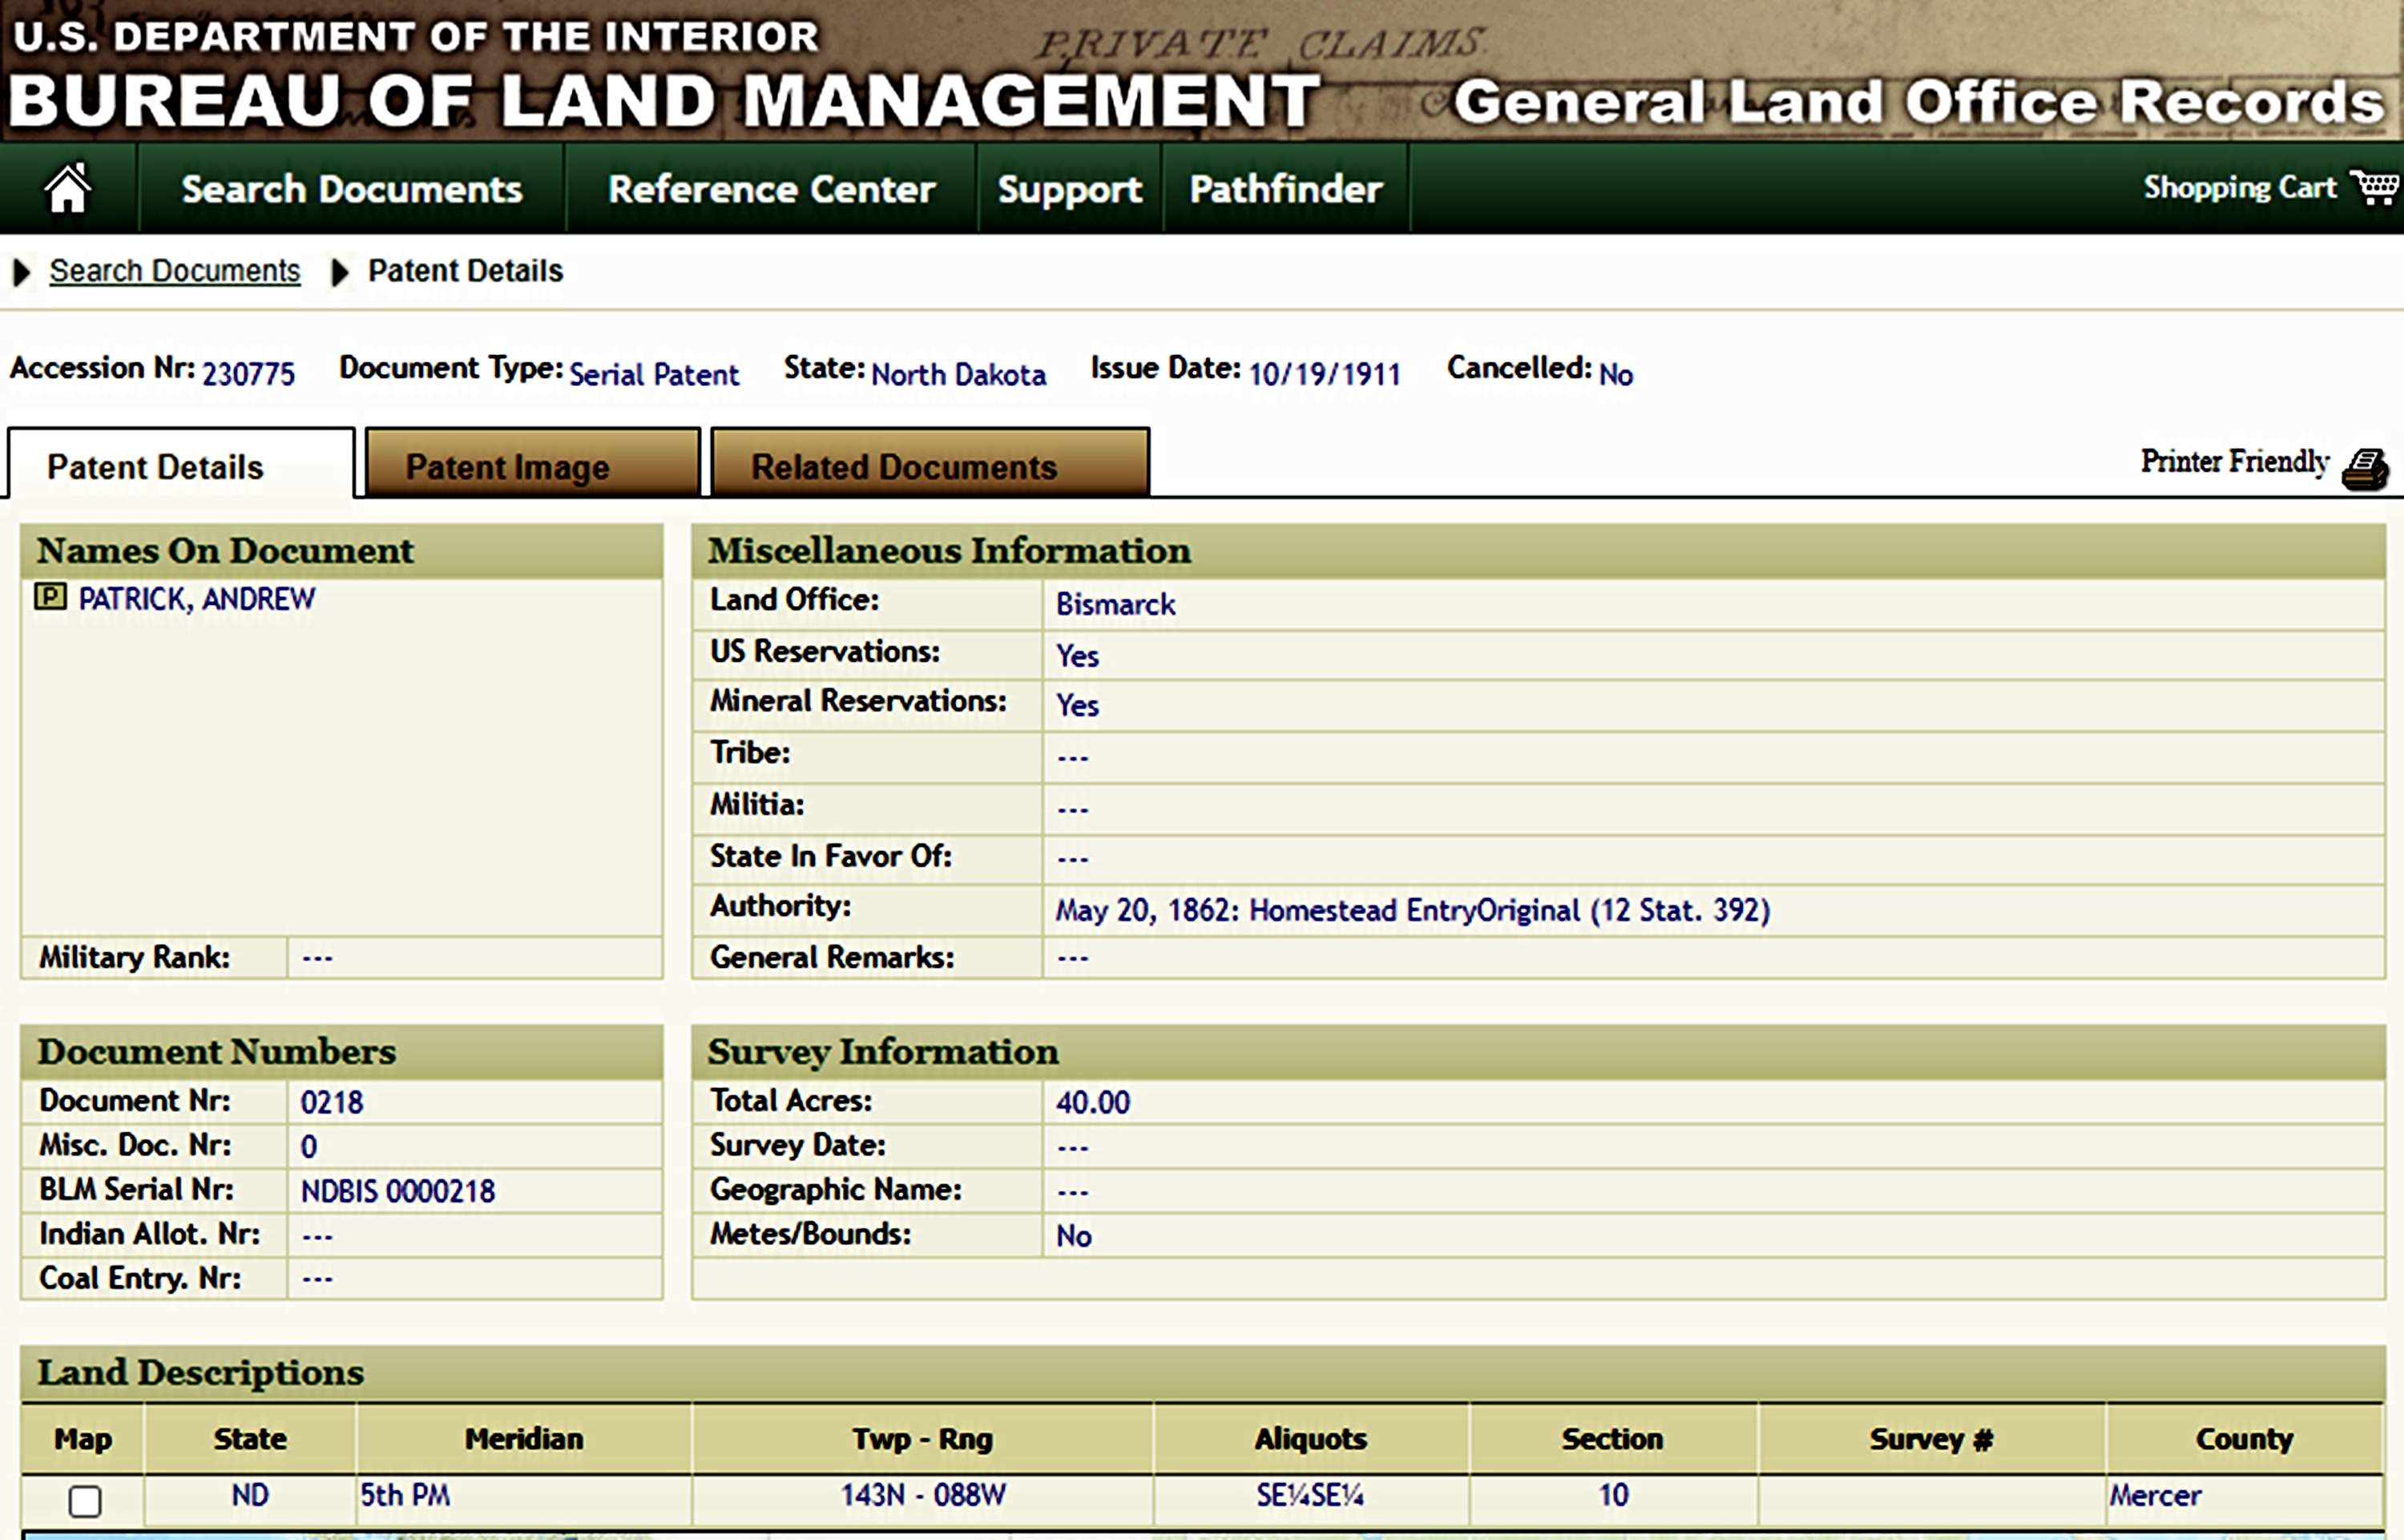Check the Map checkbox for ND row
The height and width of the screenshot is (1540, 2404).
pos(85,1500)
